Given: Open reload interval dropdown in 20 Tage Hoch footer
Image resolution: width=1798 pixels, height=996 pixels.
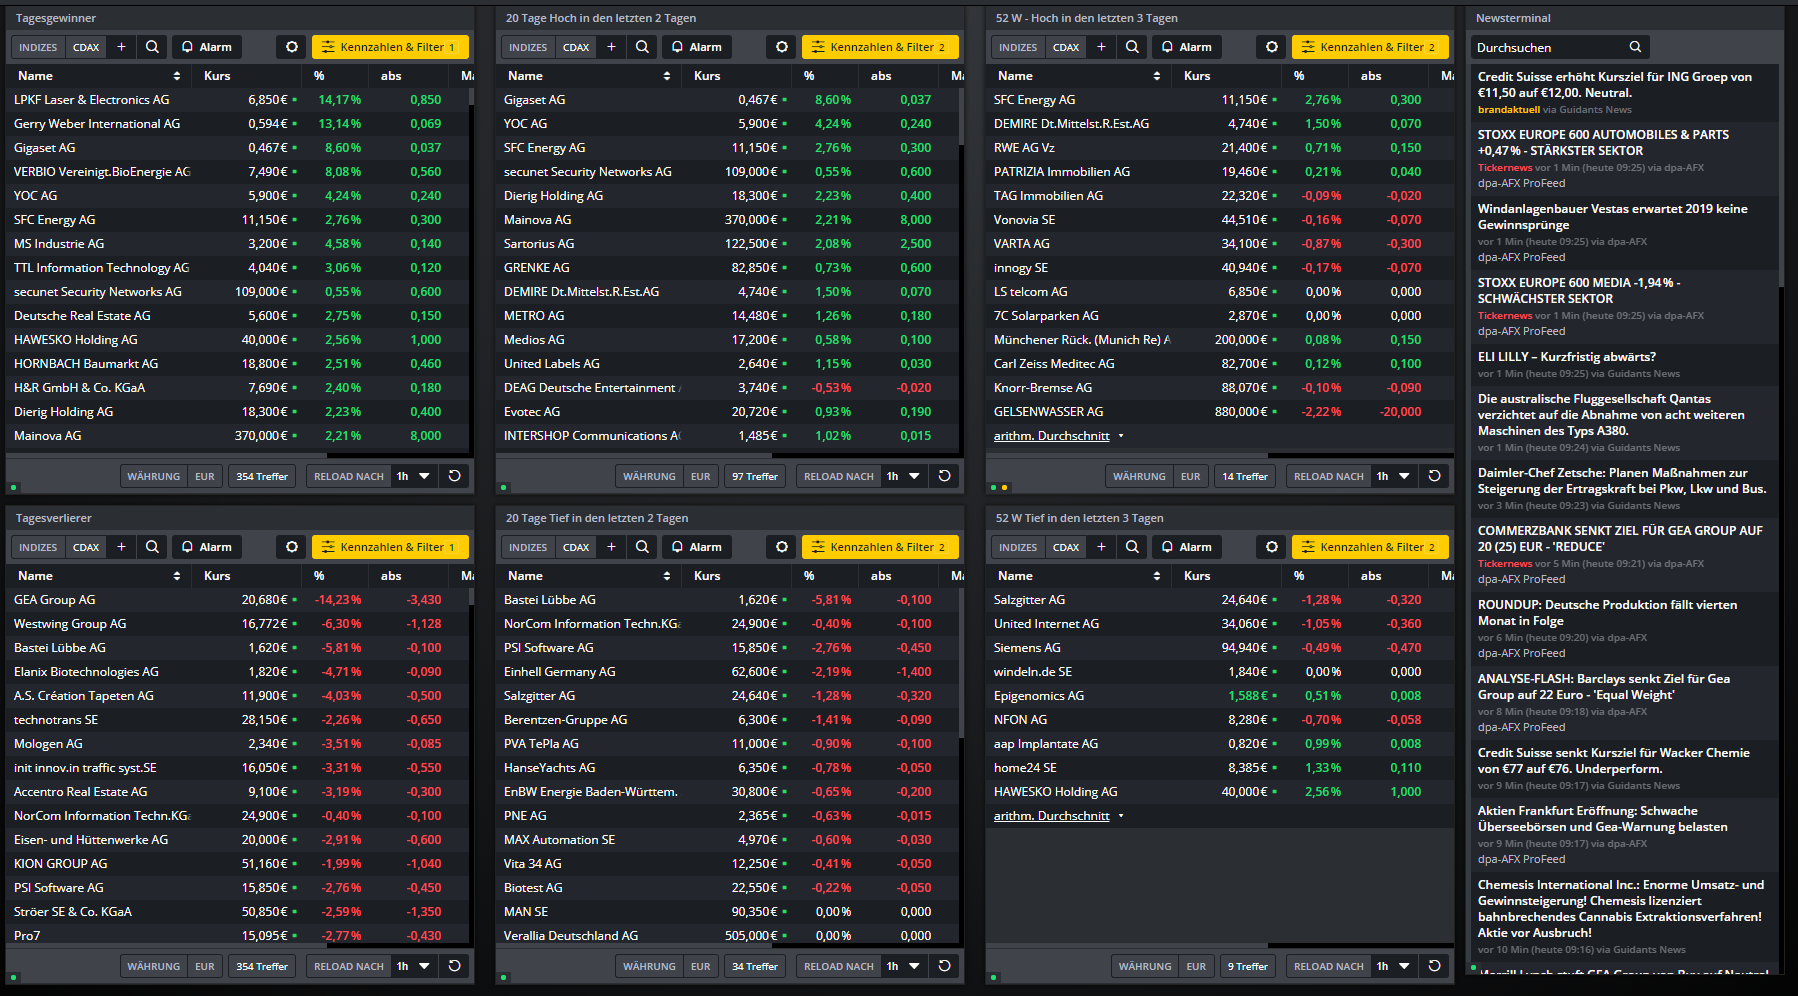Looking at the screenshot, I should tap(903, 476).
